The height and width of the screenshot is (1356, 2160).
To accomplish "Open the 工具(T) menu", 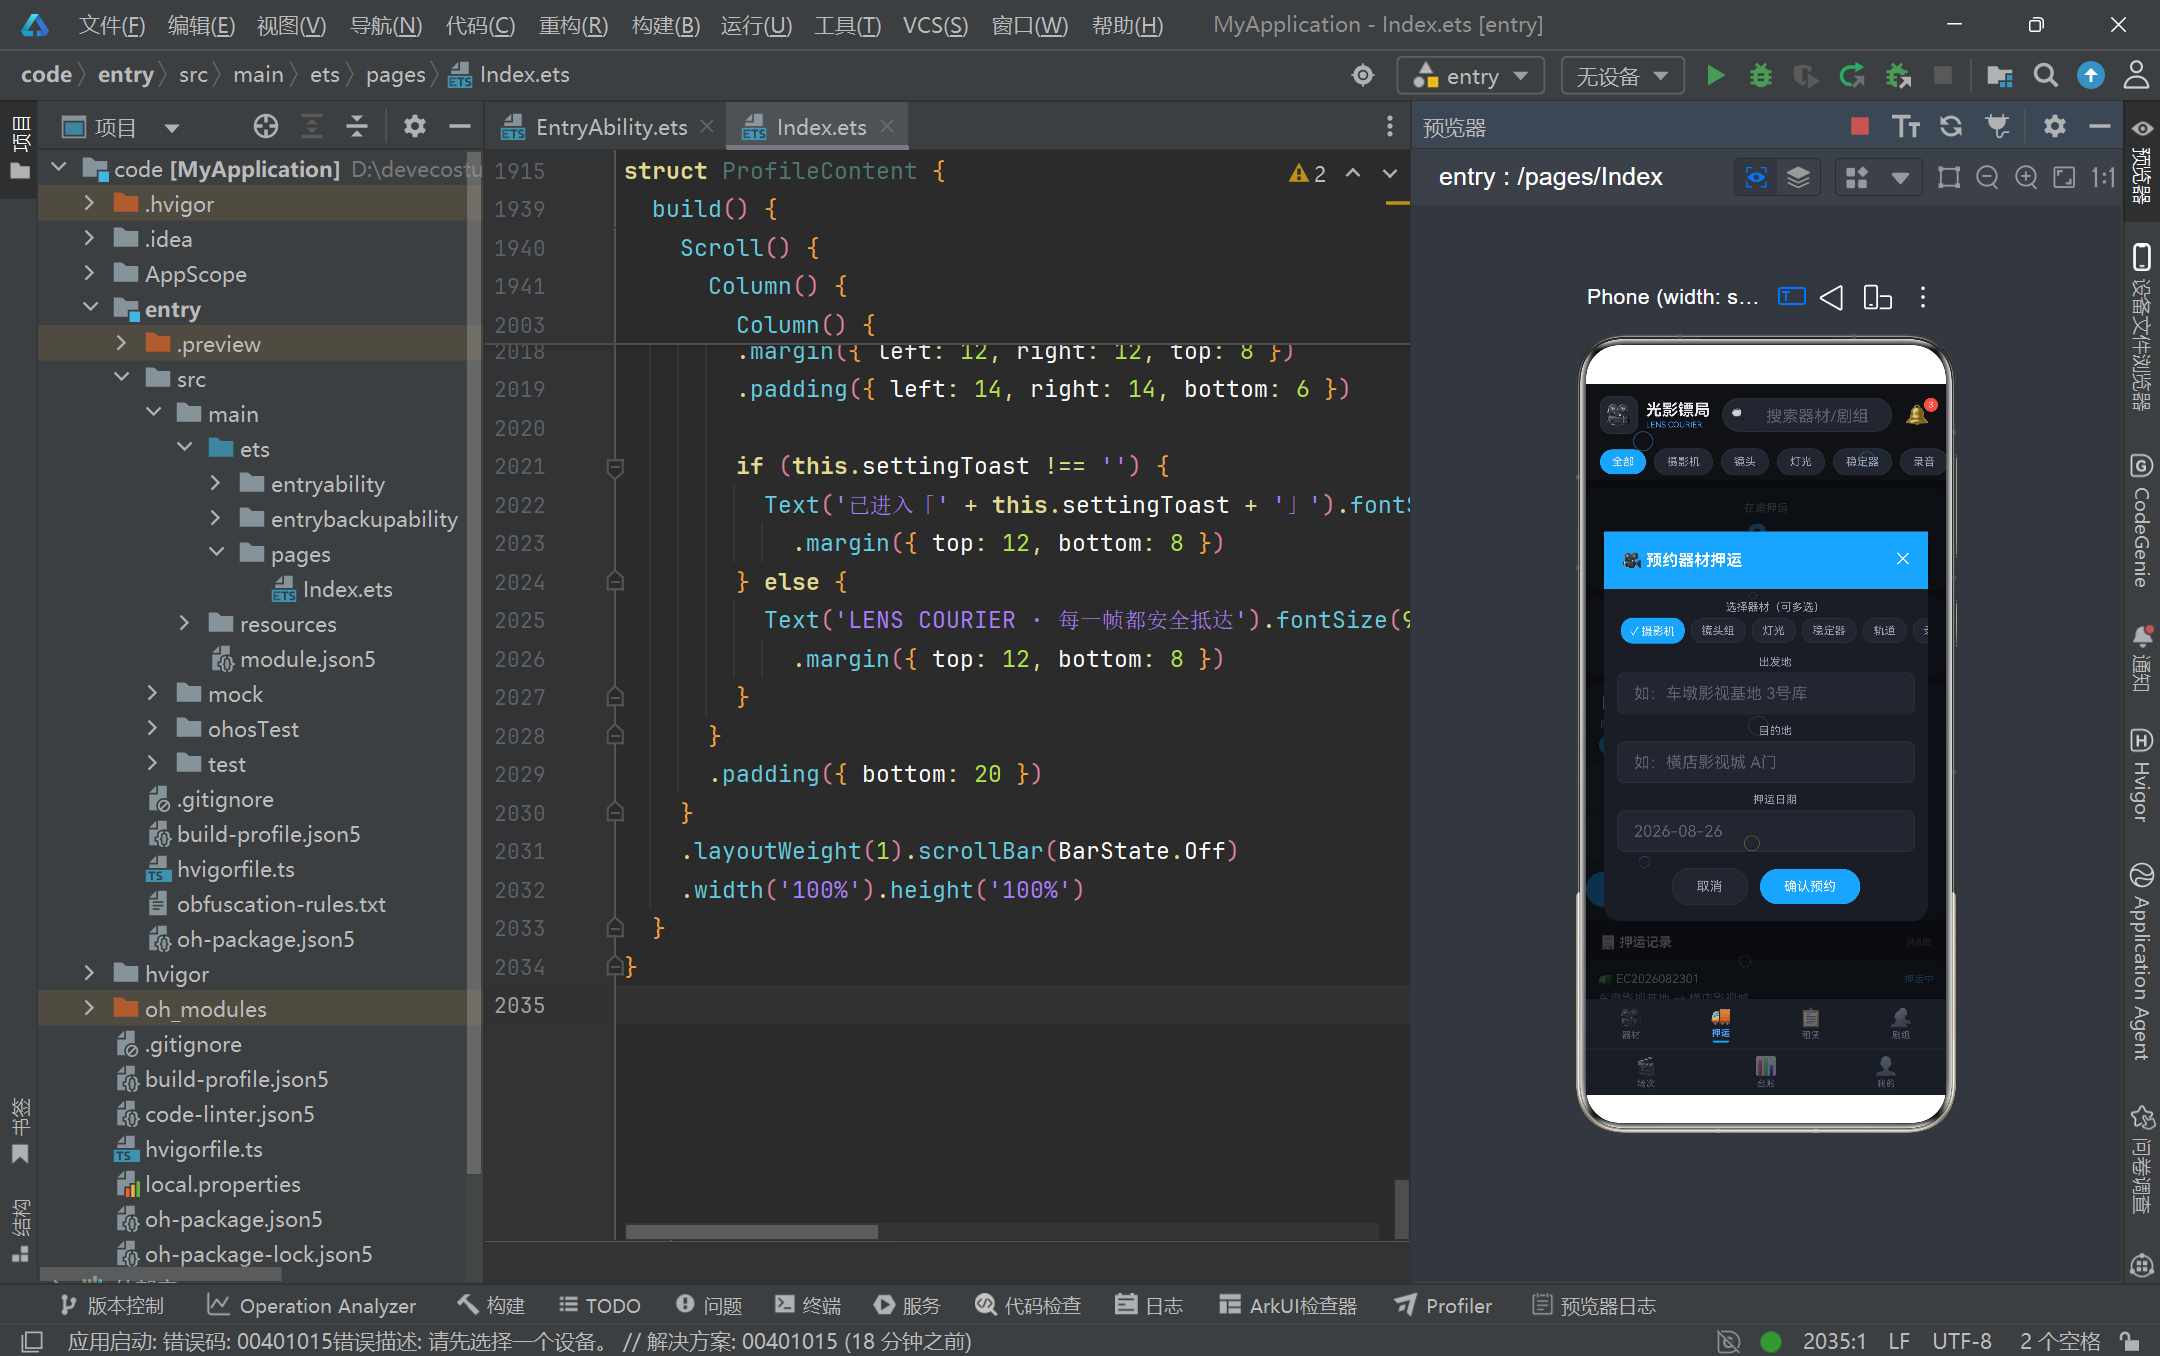I will pos(847,25).
